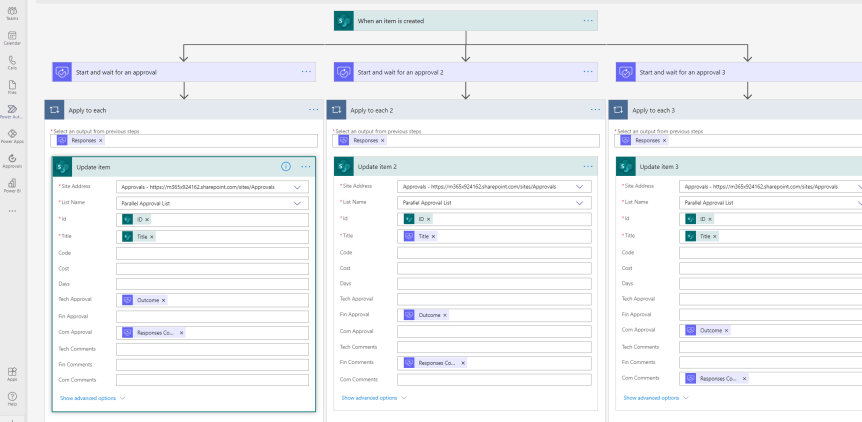Remove Outcome token from Fin Approval in Update item 2

tap(445, 315)
